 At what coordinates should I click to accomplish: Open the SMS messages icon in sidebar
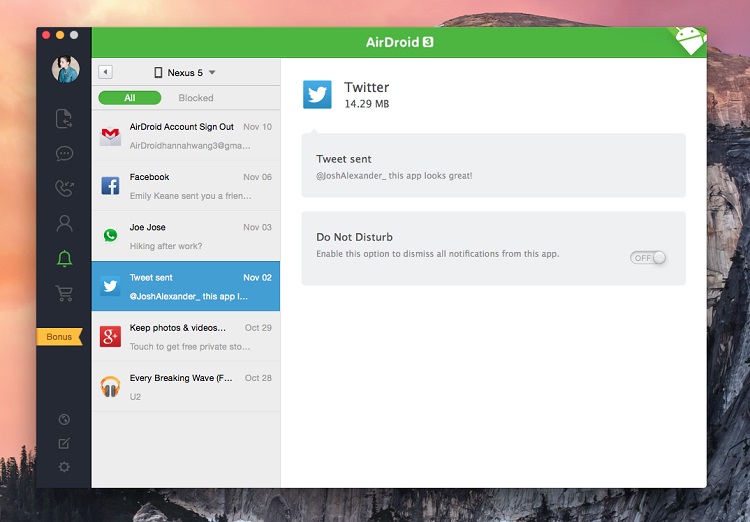[64, 154]
